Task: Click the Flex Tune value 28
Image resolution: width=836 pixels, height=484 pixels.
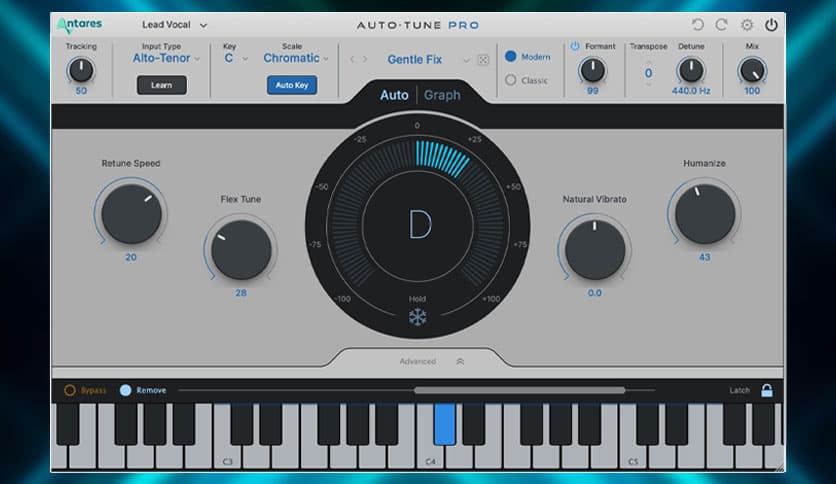Action: tap(241, 293)
